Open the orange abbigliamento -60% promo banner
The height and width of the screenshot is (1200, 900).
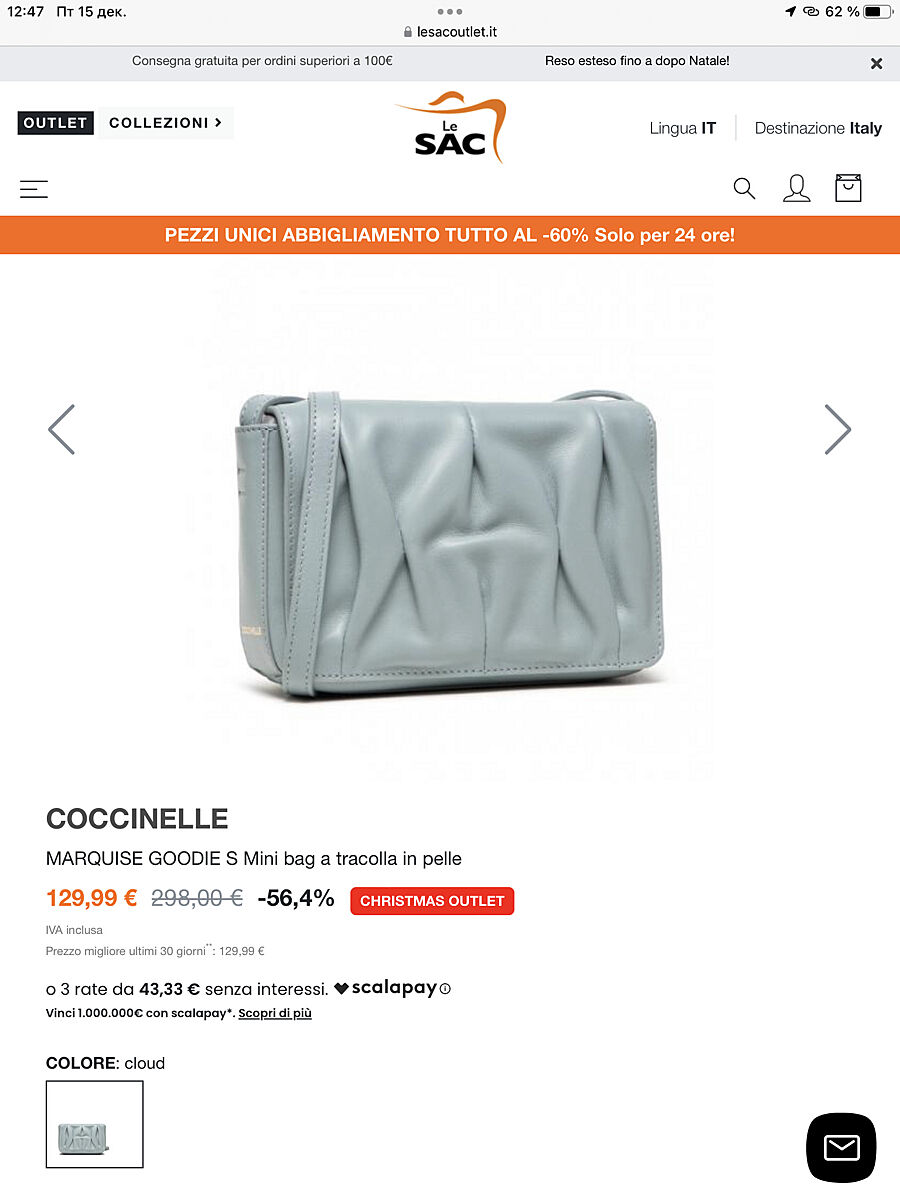(x=450, y=236)
